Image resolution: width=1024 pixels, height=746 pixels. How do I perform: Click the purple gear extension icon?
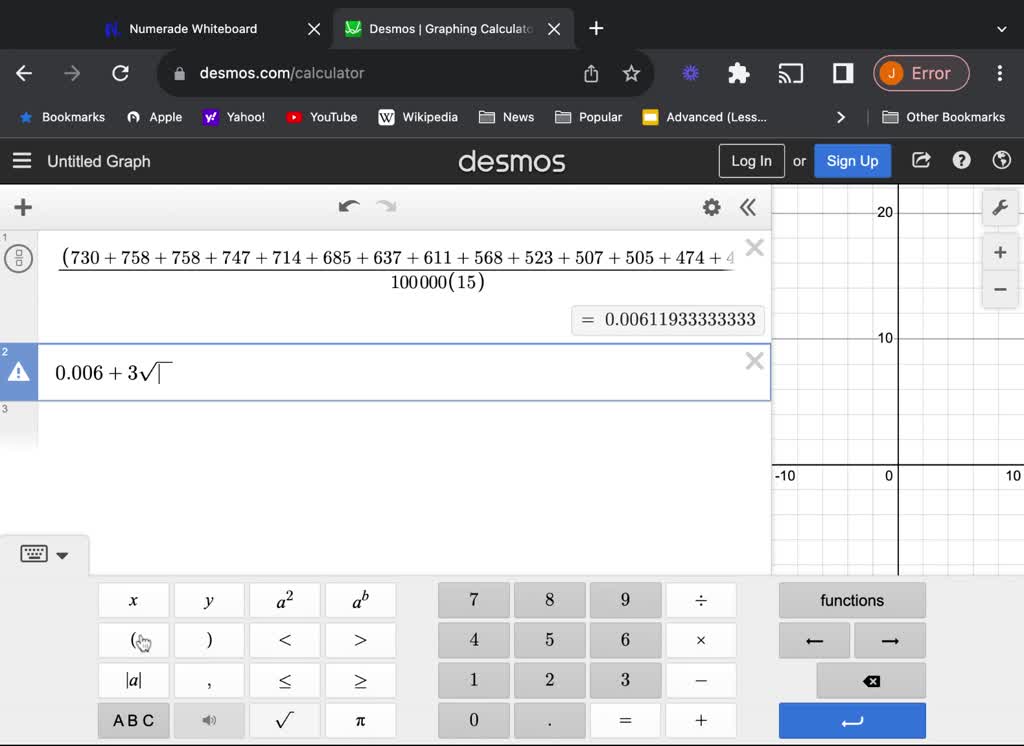click(x=690, y=73)
